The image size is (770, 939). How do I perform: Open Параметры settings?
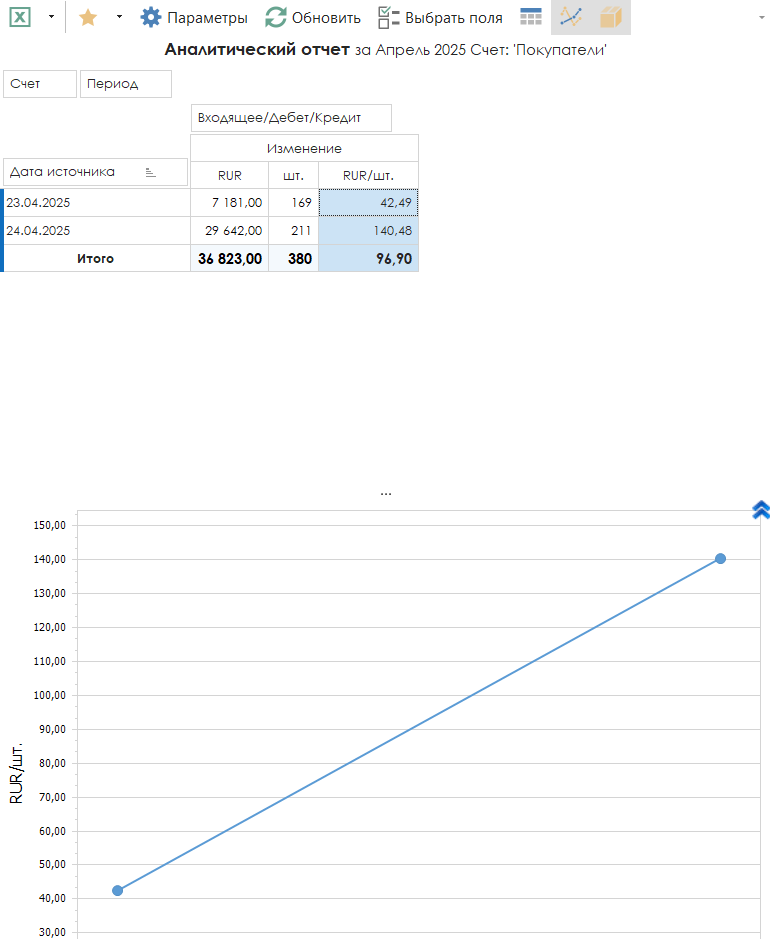[194, 17]
